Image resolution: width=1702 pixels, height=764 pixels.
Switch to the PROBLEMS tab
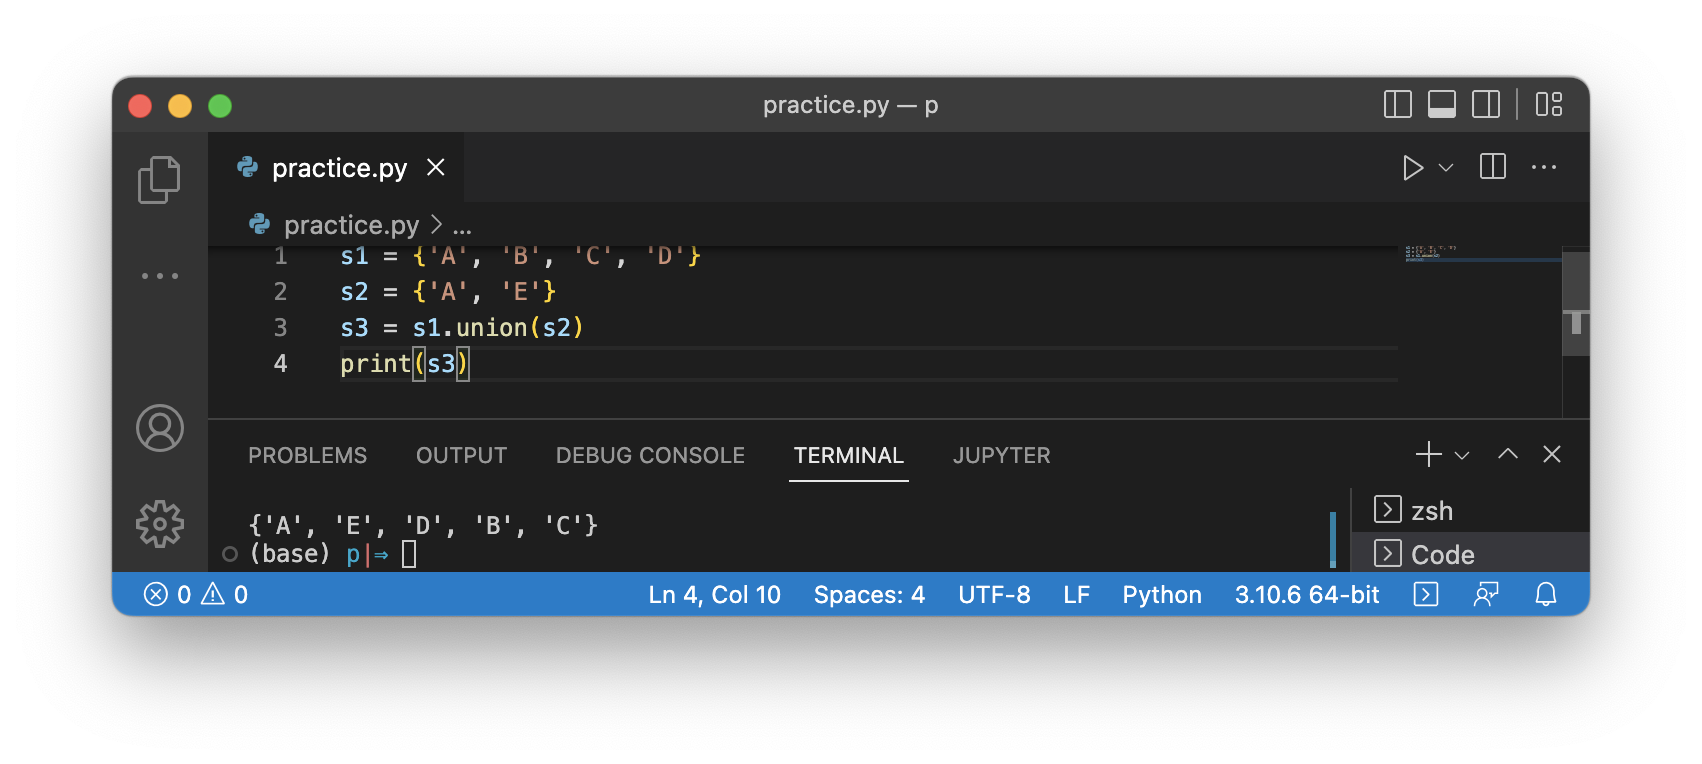tap(307, 456)
